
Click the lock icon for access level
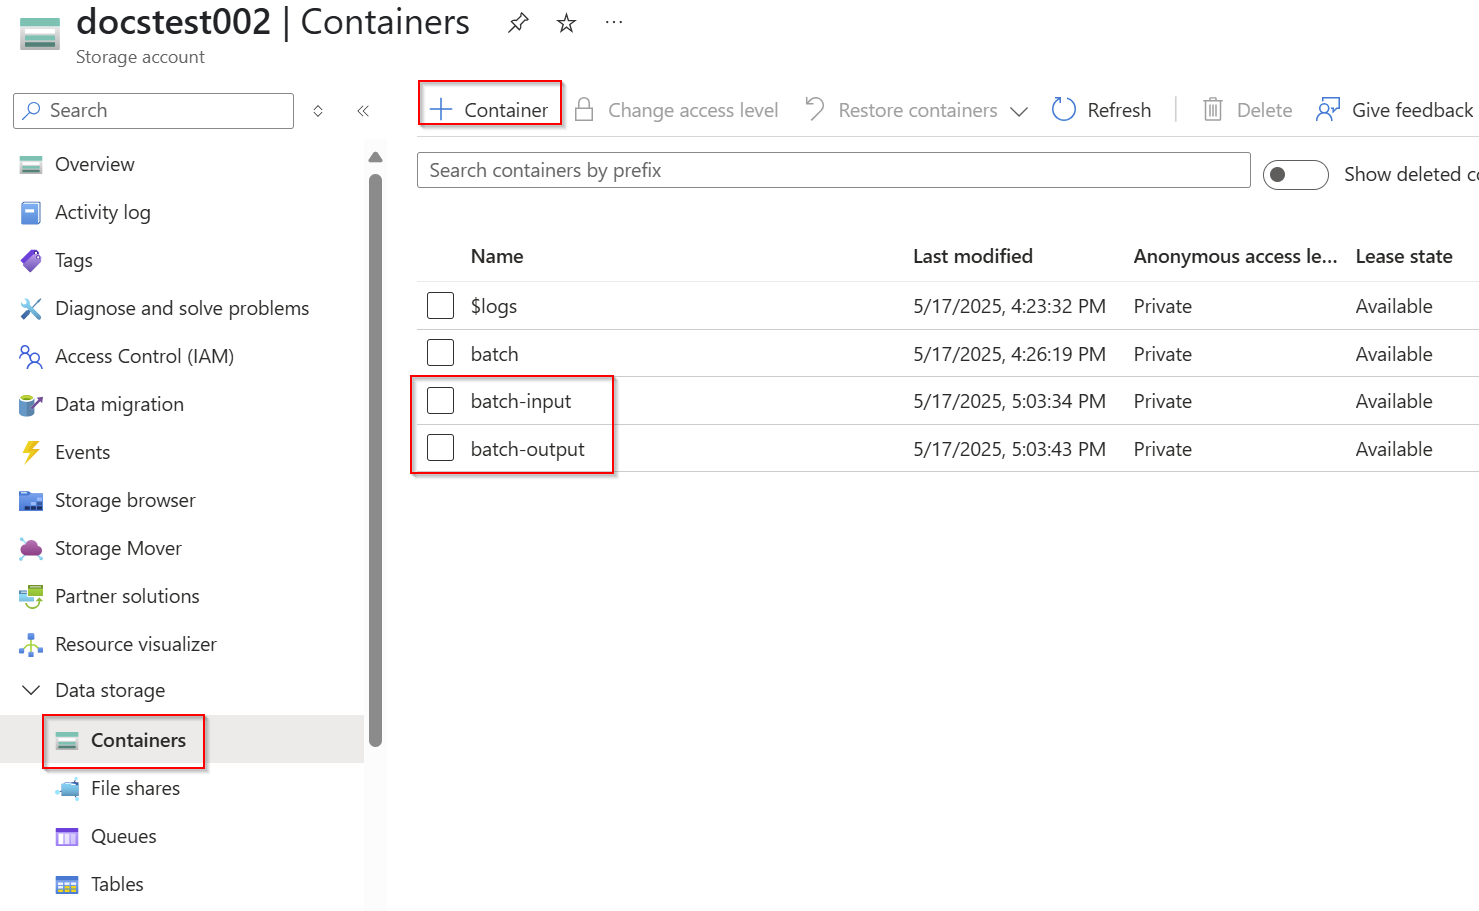click(585, 109)
